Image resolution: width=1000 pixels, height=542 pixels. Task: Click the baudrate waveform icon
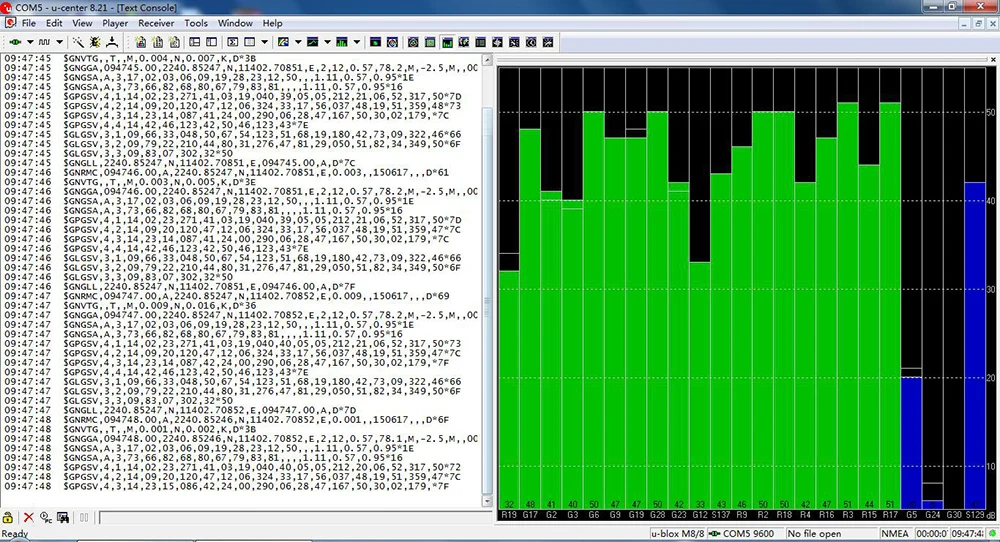point(44,42)
